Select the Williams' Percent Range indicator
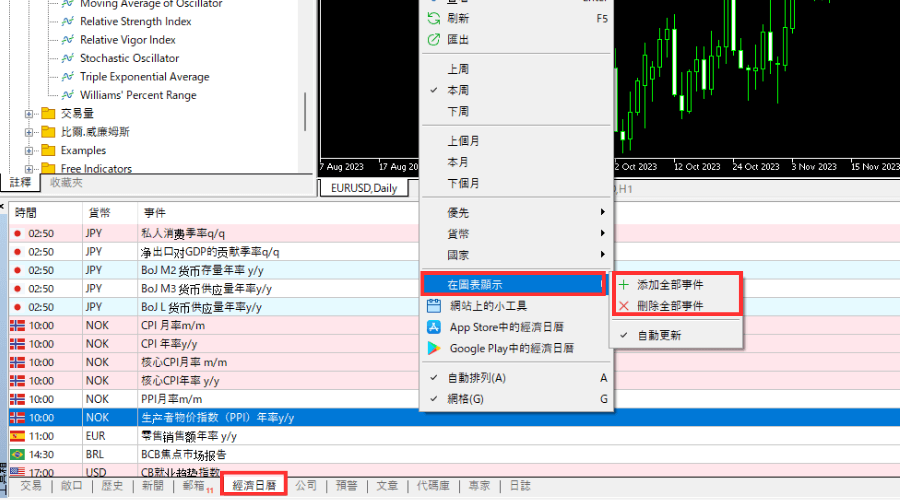Viewport: 900px width, 500px height. [x=138, y=95]
